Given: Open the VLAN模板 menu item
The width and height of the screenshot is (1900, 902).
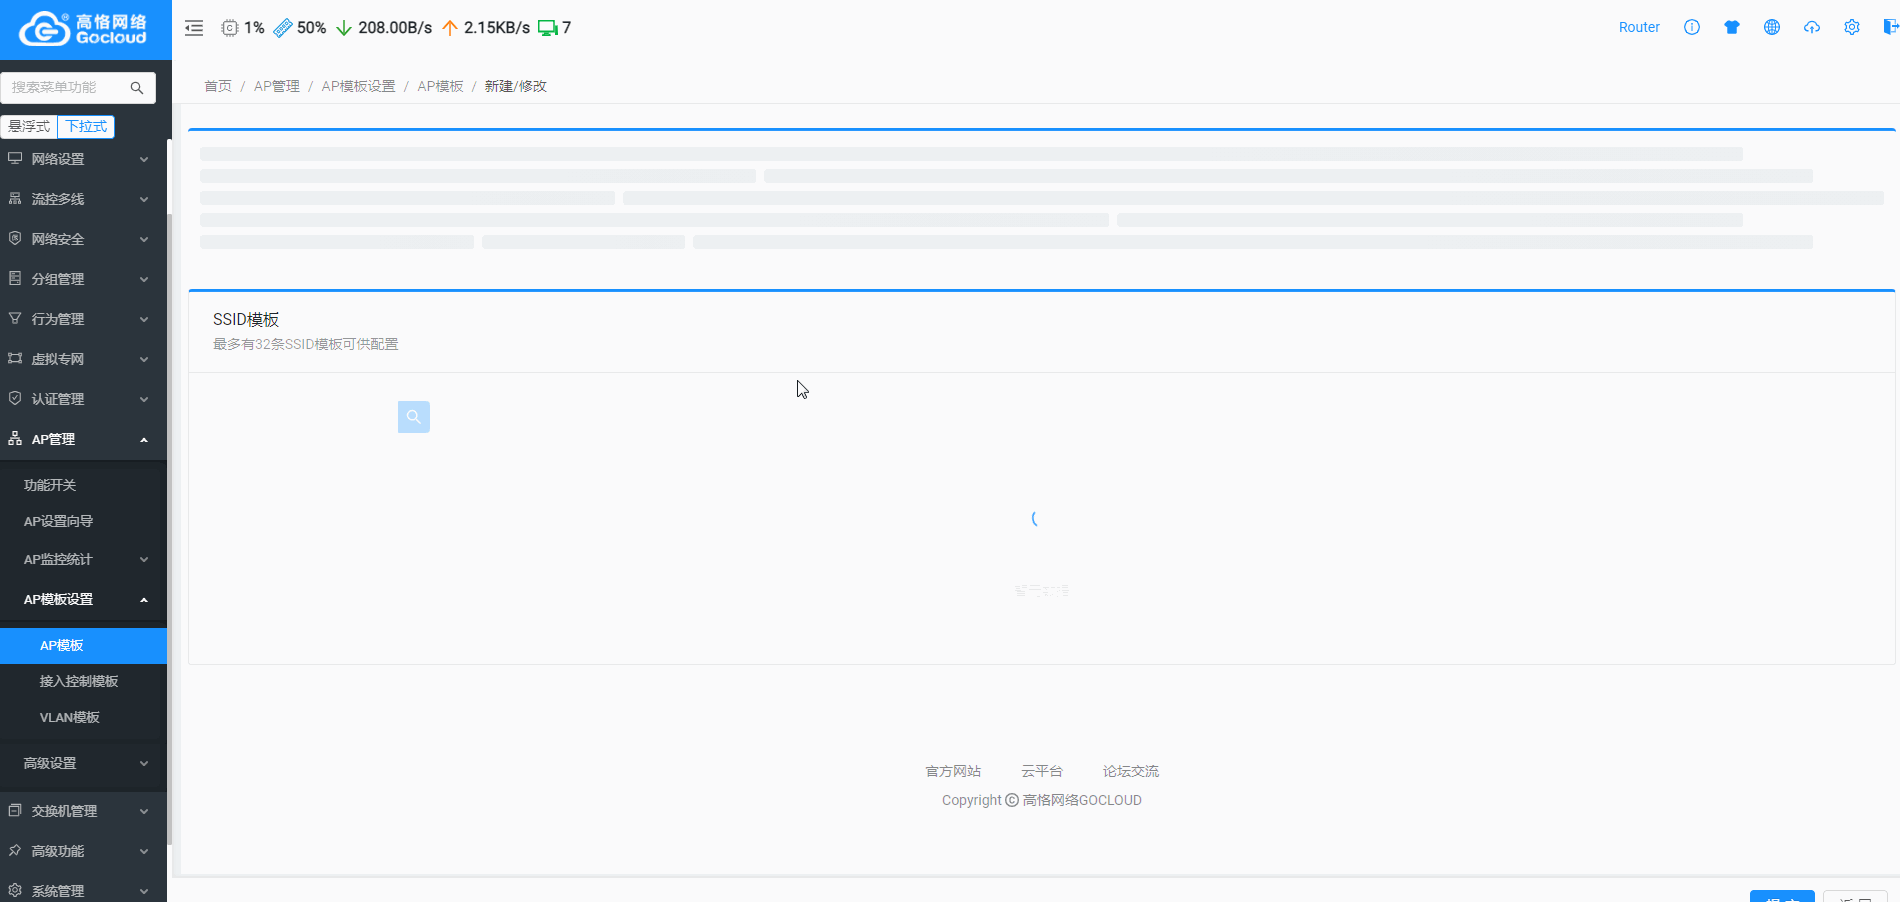Looking at the screenshot, I should point(83,717).
